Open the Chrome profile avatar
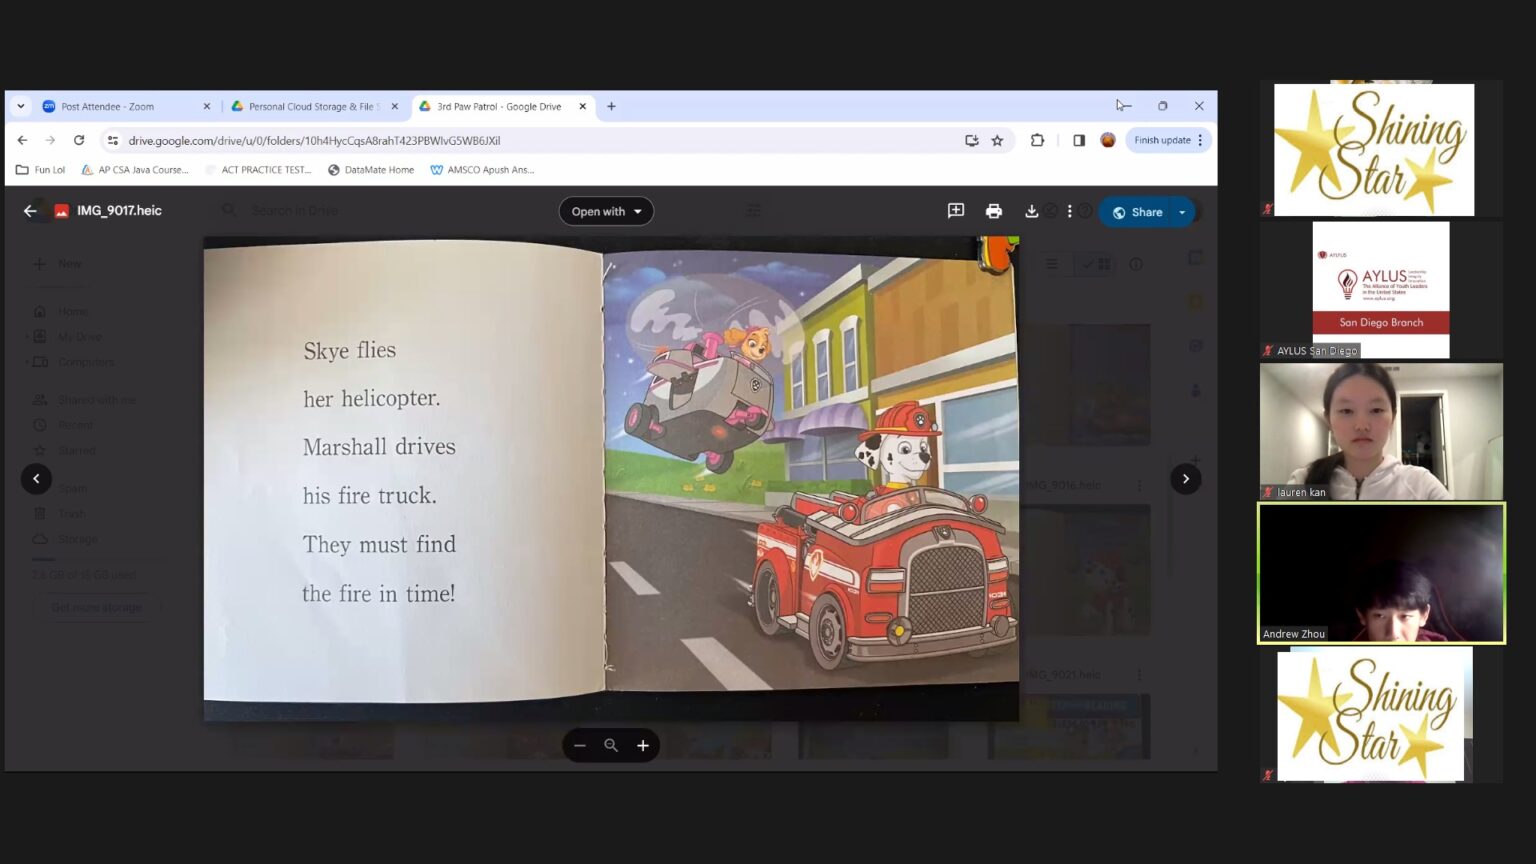The width and height of the screenshot is (1536, 864). 1108,140
